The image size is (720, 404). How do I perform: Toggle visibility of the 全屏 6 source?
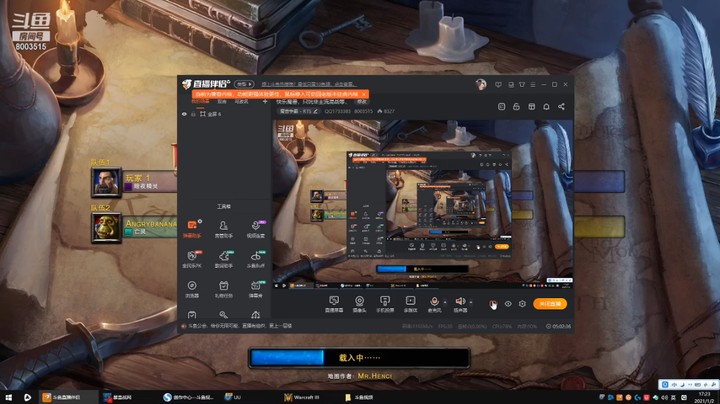pos(184,114)
